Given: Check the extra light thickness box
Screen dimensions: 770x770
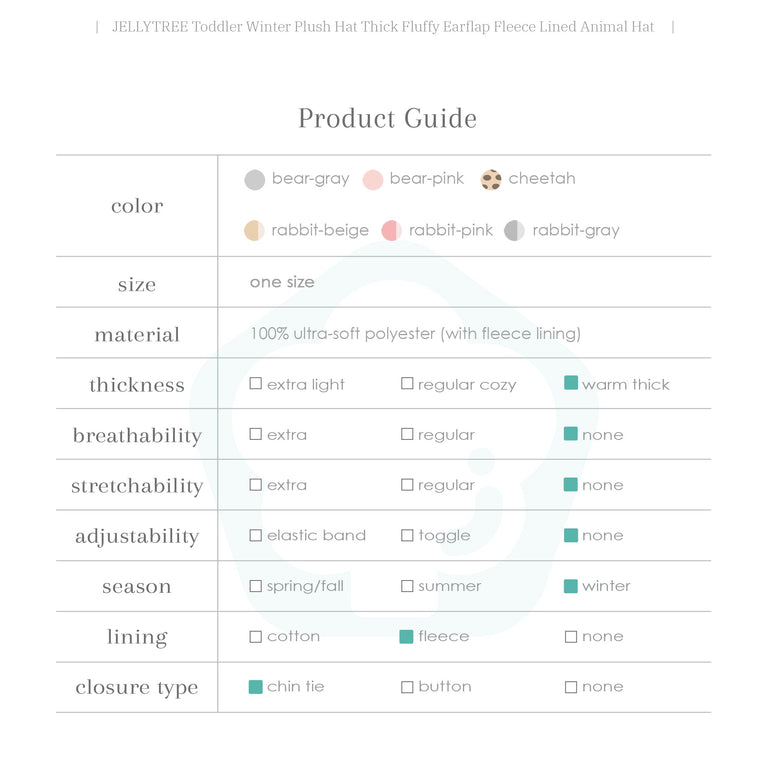Looking at the screenshot, I should click(256, 384).
